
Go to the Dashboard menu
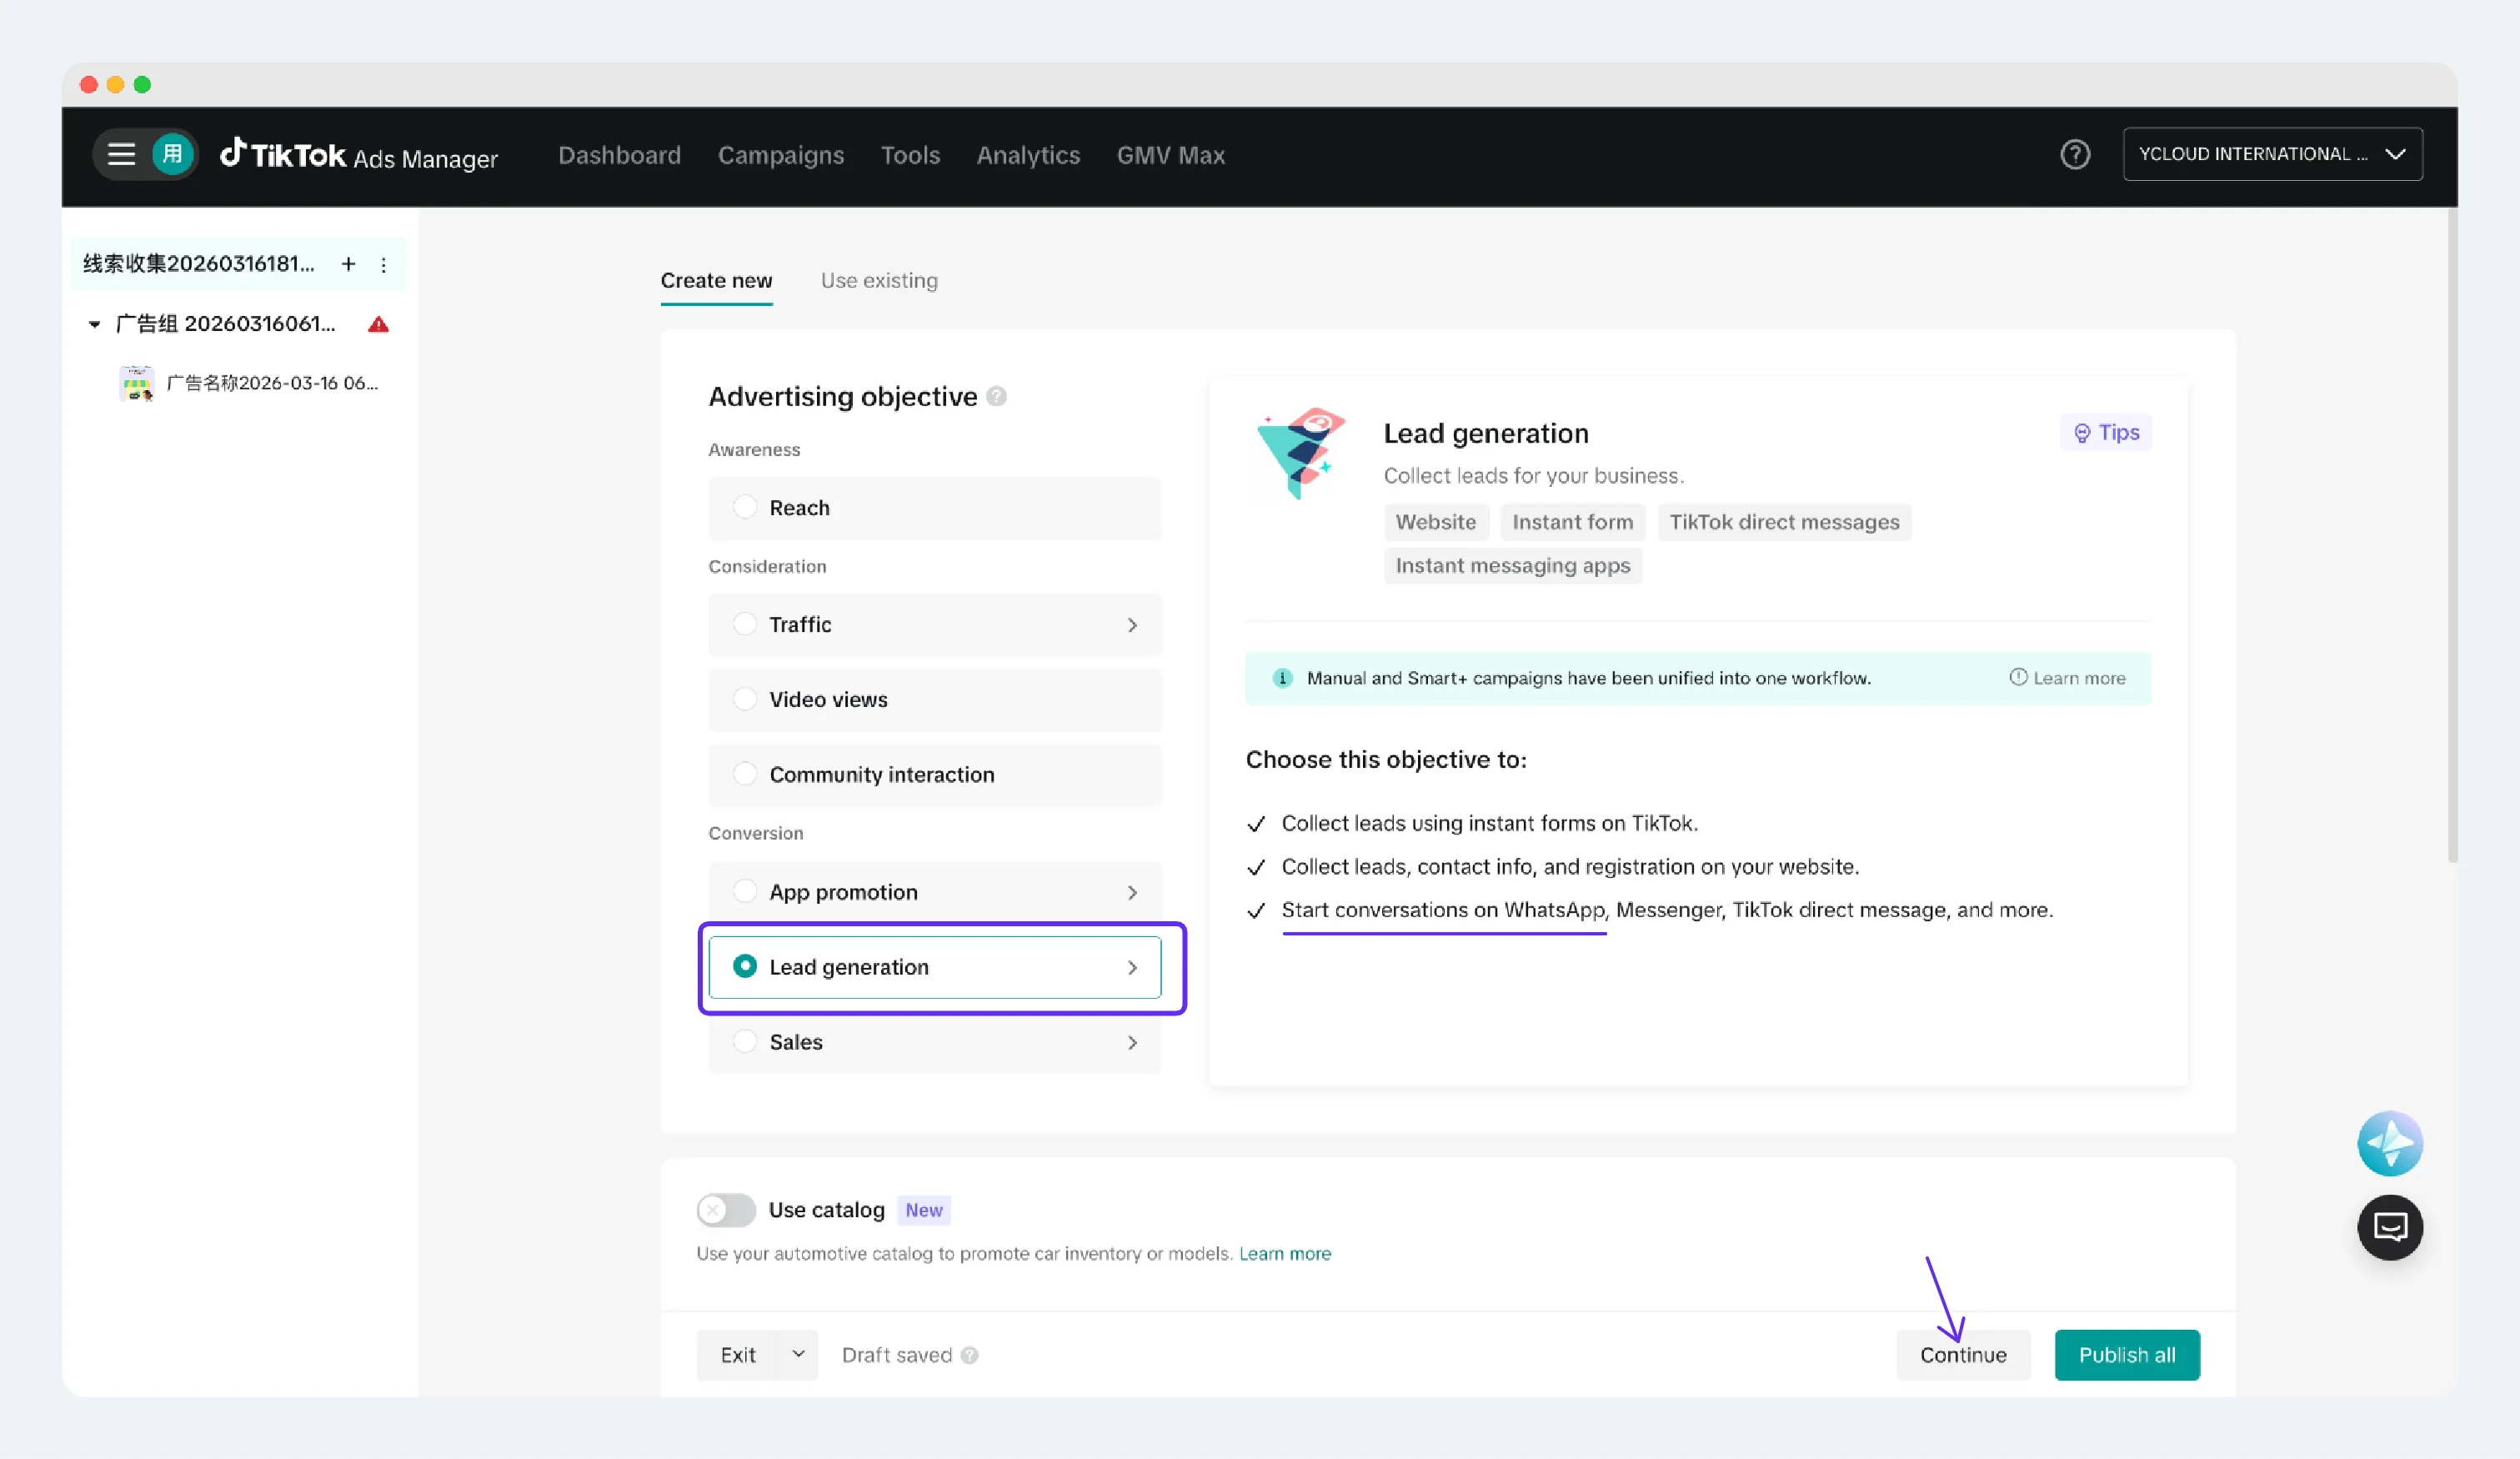point(619,155)
